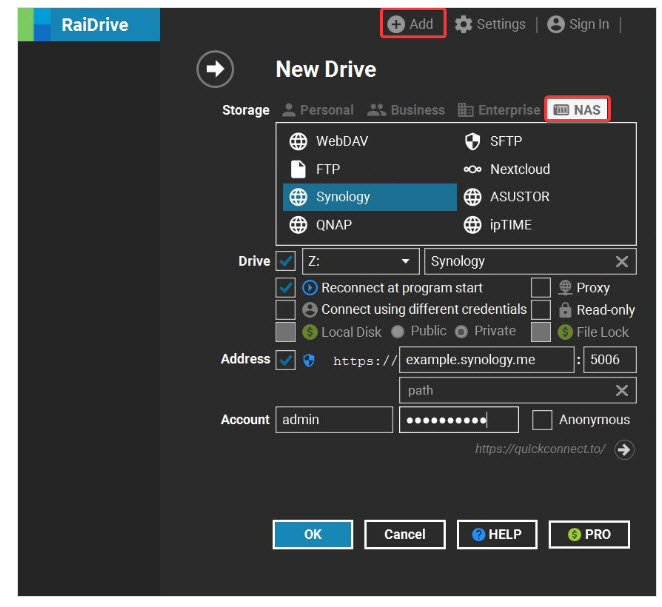
Task: Check the Anonymous account checkbox
Action: [x=542, y=420]
